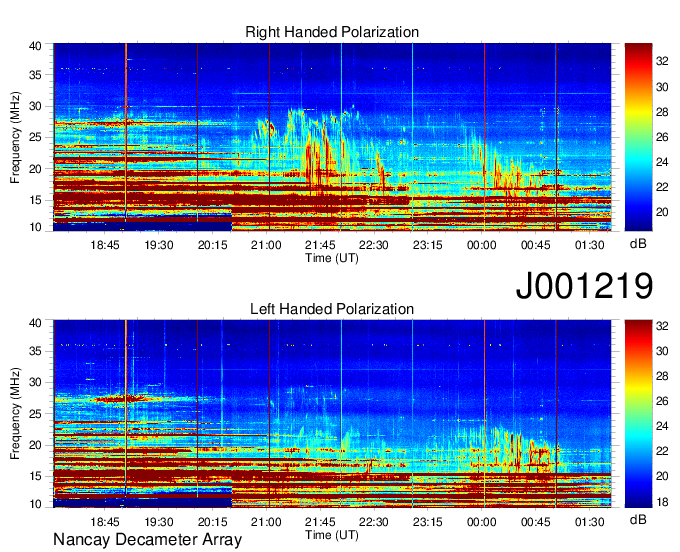Click the '22:30' tick label of the bottom plot

(374, 522)
